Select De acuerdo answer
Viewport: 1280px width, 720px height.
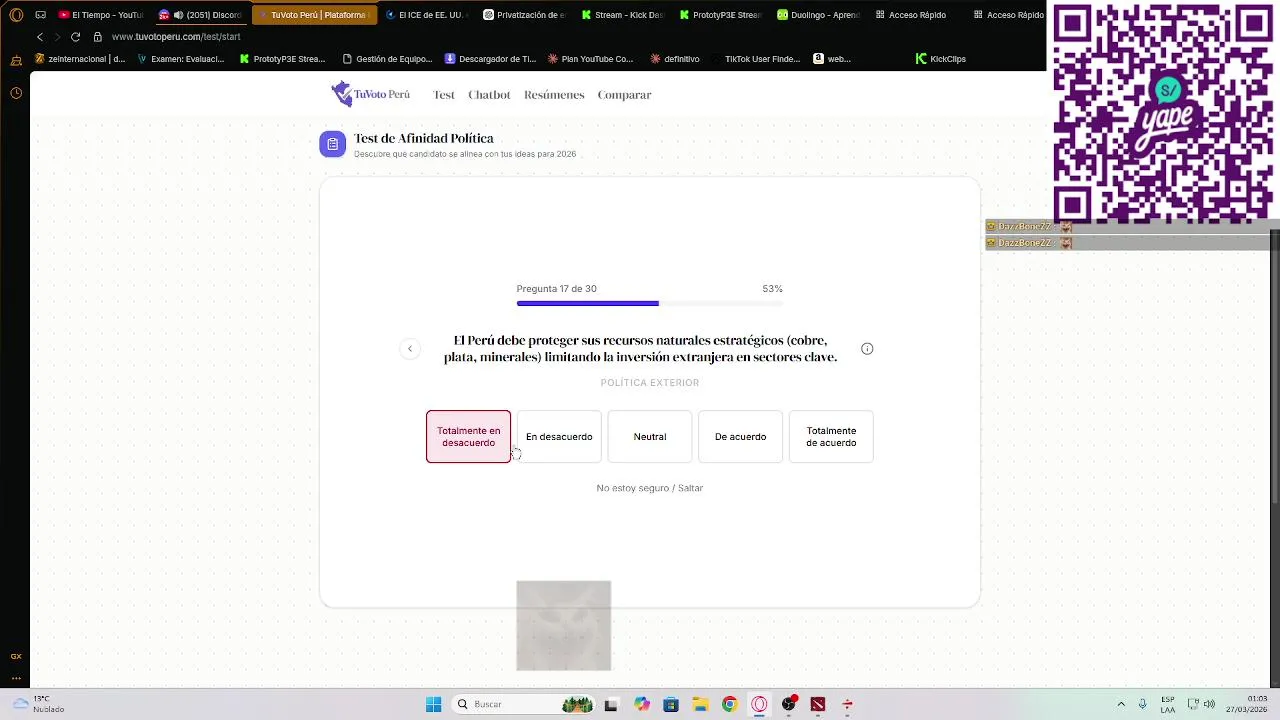click(x=740, y=437)
